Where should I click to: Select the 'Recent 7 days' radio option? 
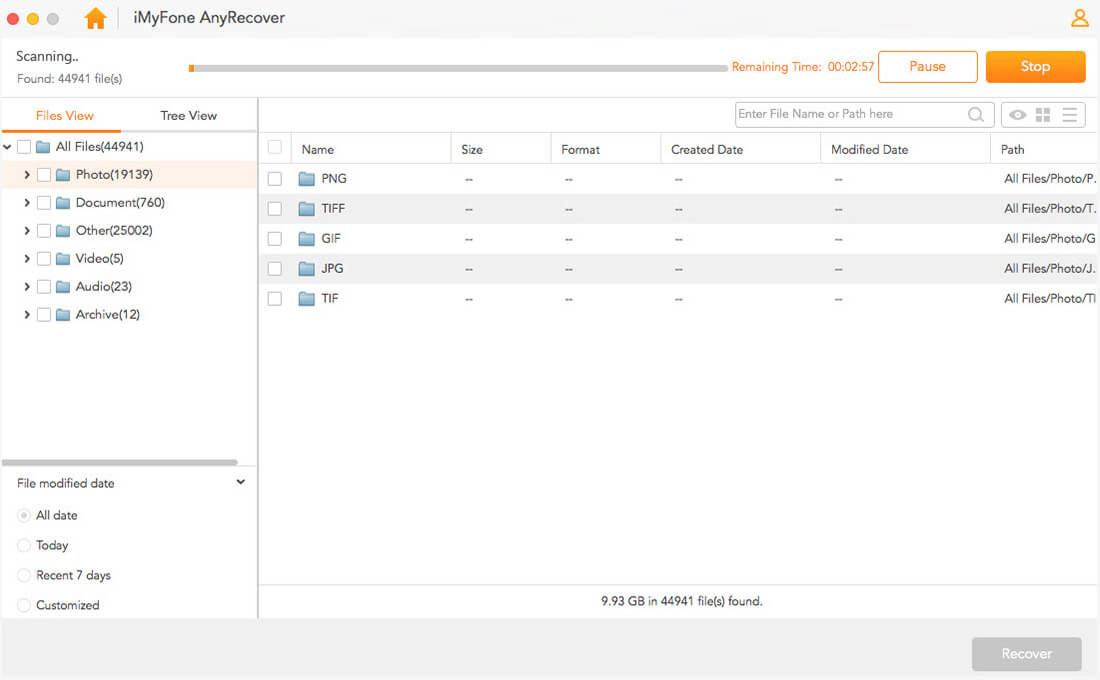(24, 576)
